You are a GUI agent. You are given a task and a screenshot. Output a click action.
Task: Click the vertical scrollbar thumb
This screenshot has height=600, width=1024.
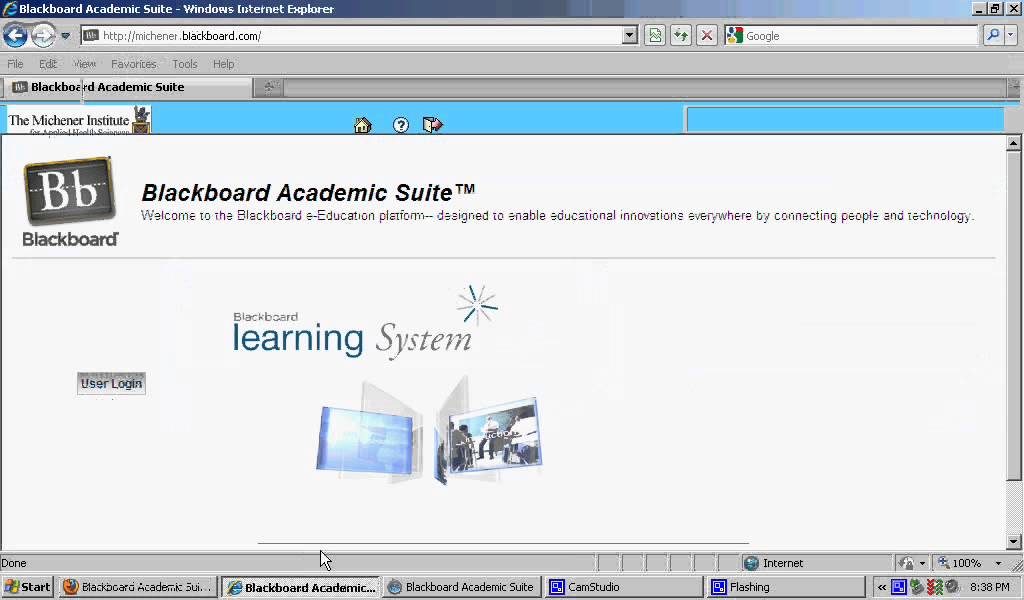click(x=1013, y=315)
